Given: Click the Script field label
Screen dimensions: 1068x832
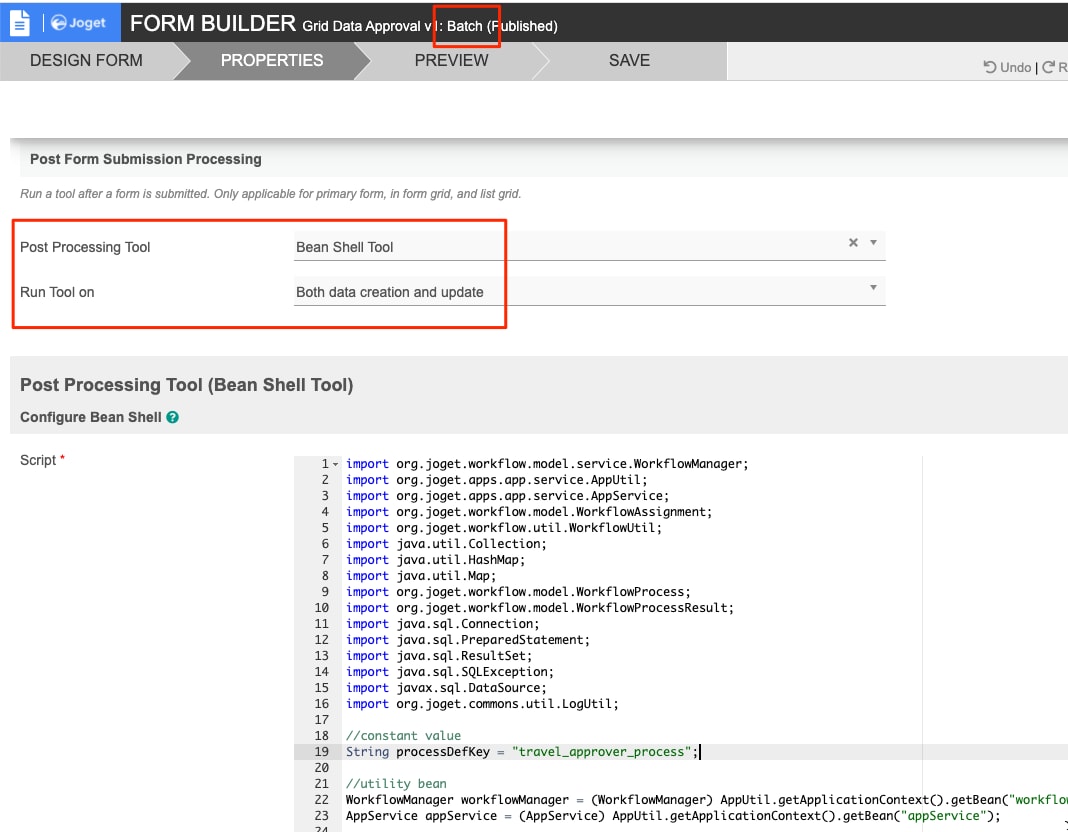Looking at the screenshot, I should (x=38, y=460).
